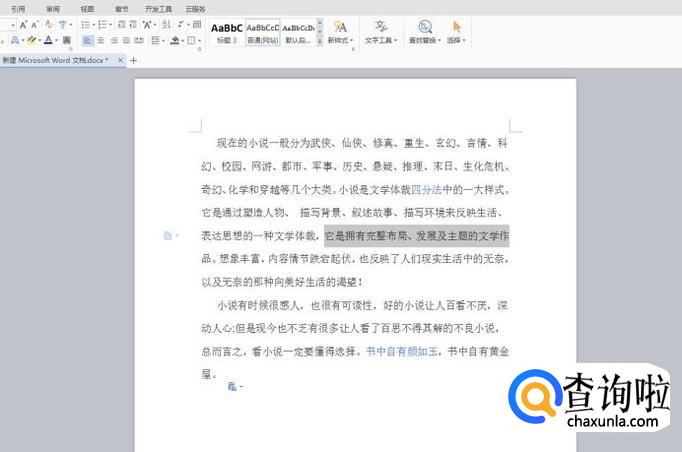The image size is (682, 452).
Task: Open the line spacing dropdown arrow
Action: 163,40
